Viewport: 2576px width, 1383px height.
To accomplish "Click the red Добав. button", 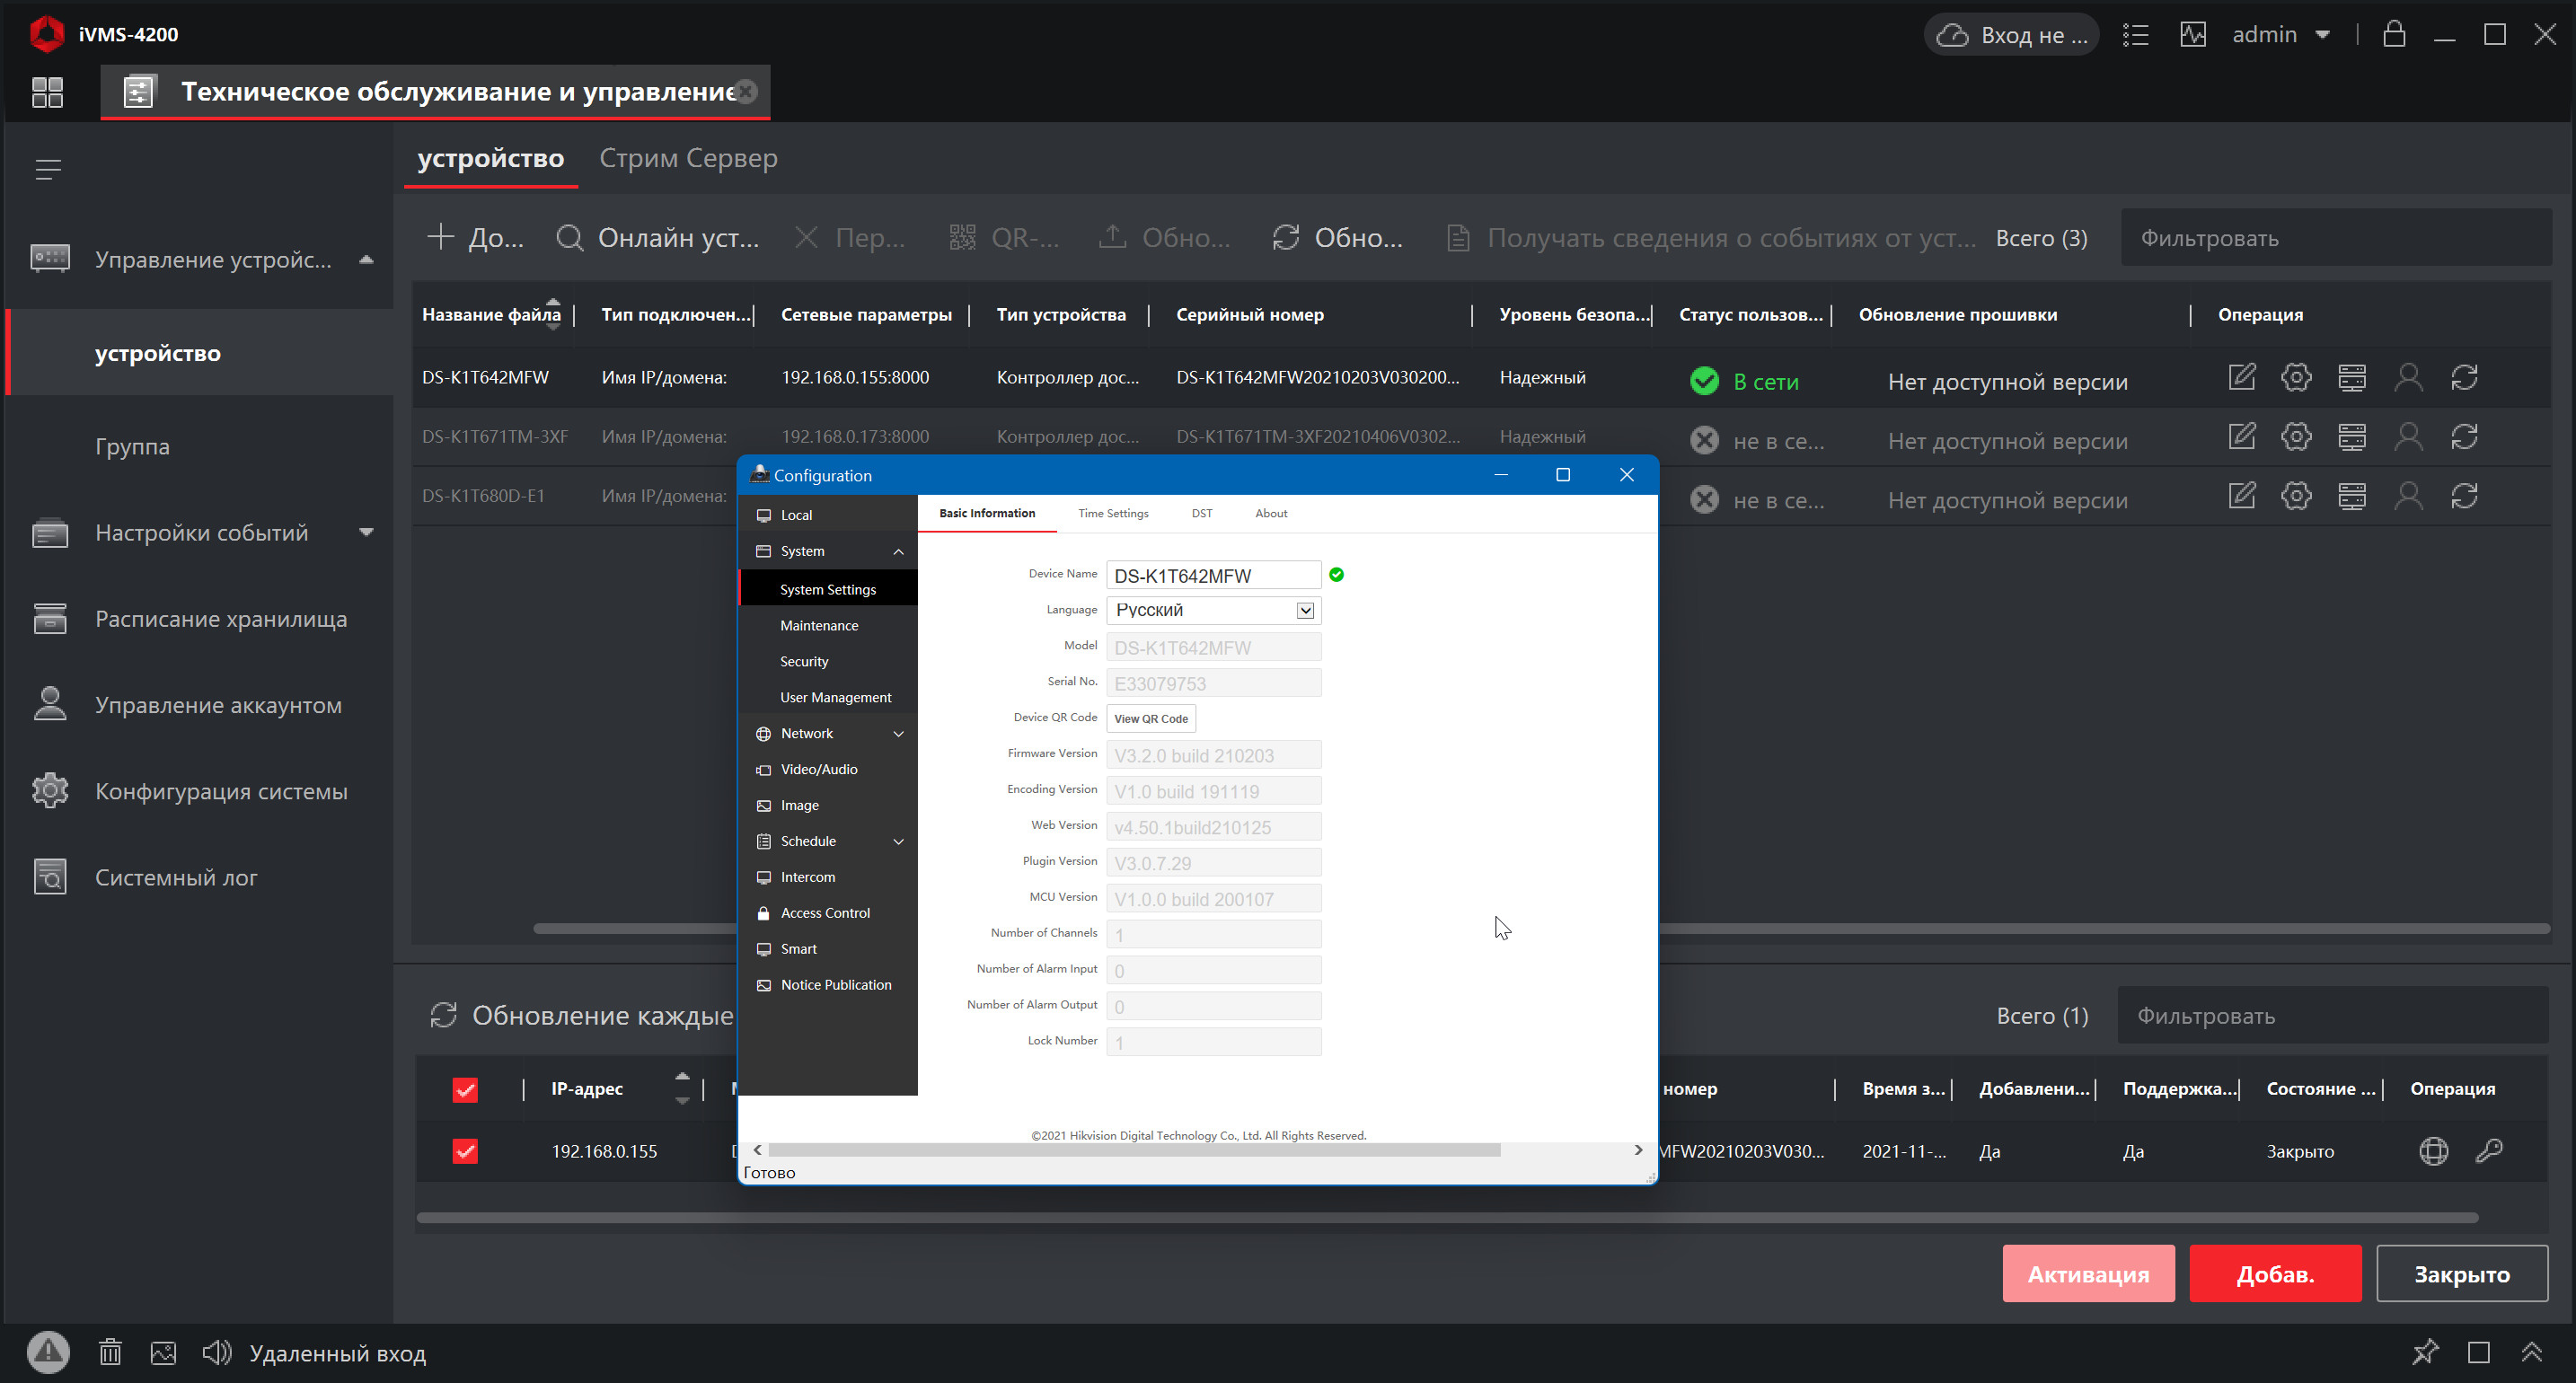I will point(2274,1273).
